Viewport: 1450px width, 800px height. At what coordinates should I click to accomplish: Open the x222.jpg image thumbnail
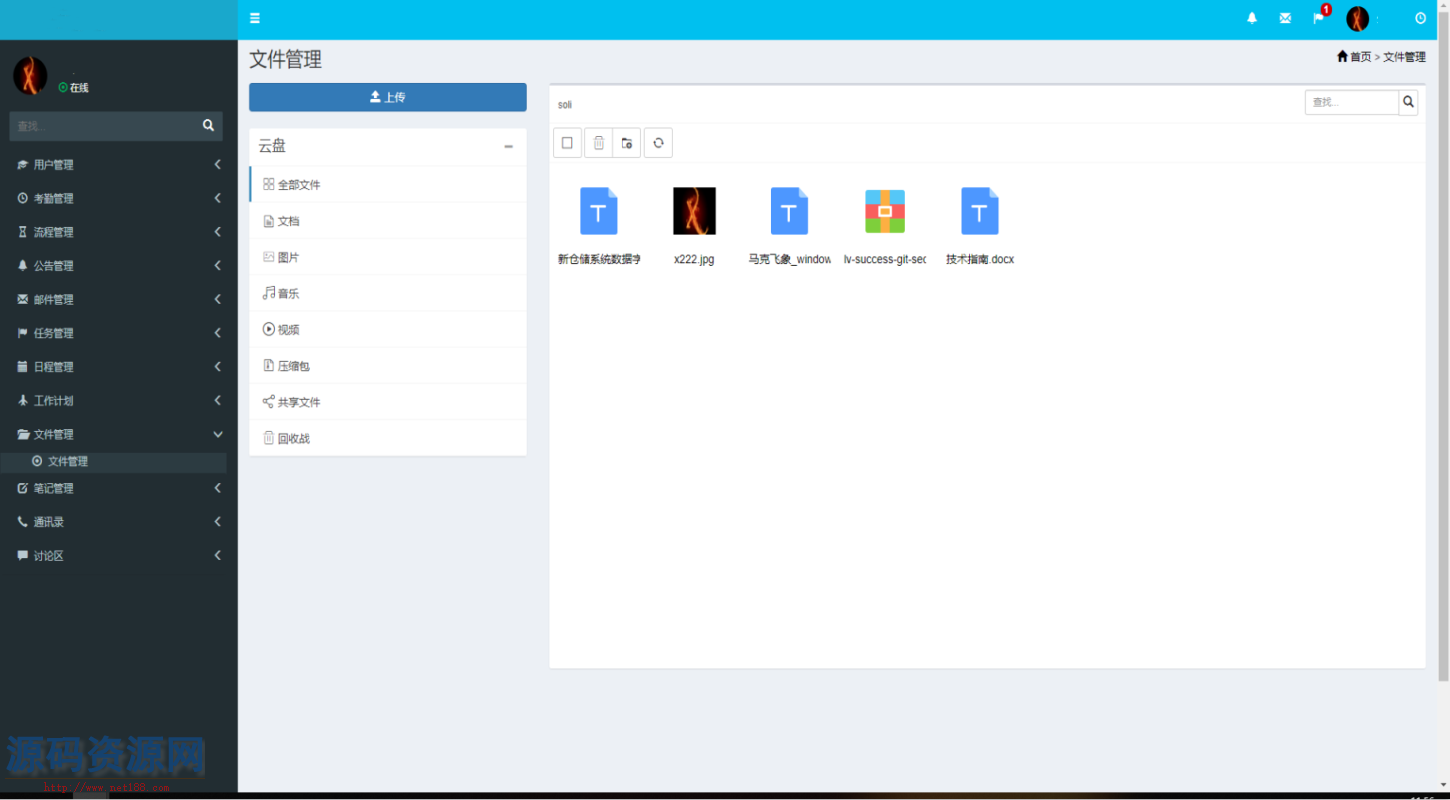[694, 211]
